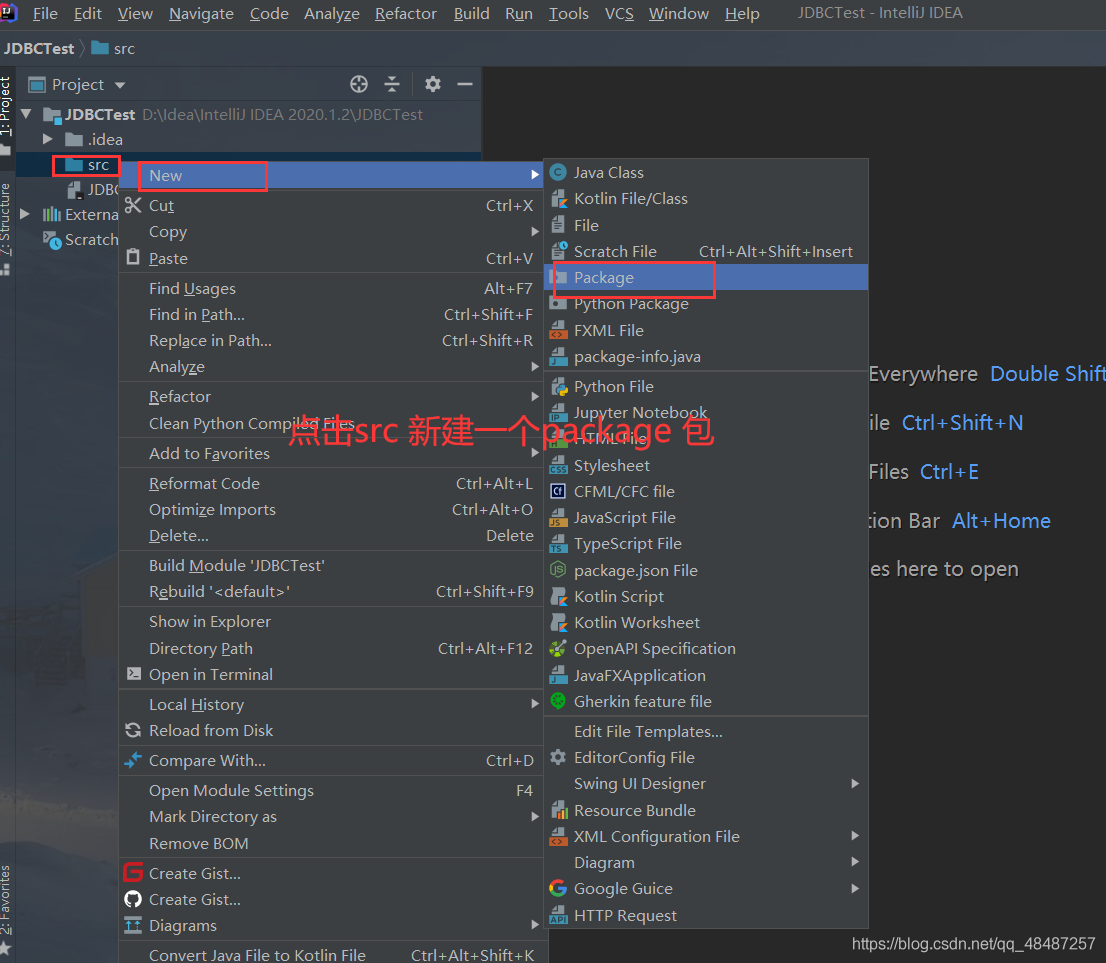The height and width of the screenshot is (963, 1106).
Task: Click the package.json File icon
Action: pos(558,570)
